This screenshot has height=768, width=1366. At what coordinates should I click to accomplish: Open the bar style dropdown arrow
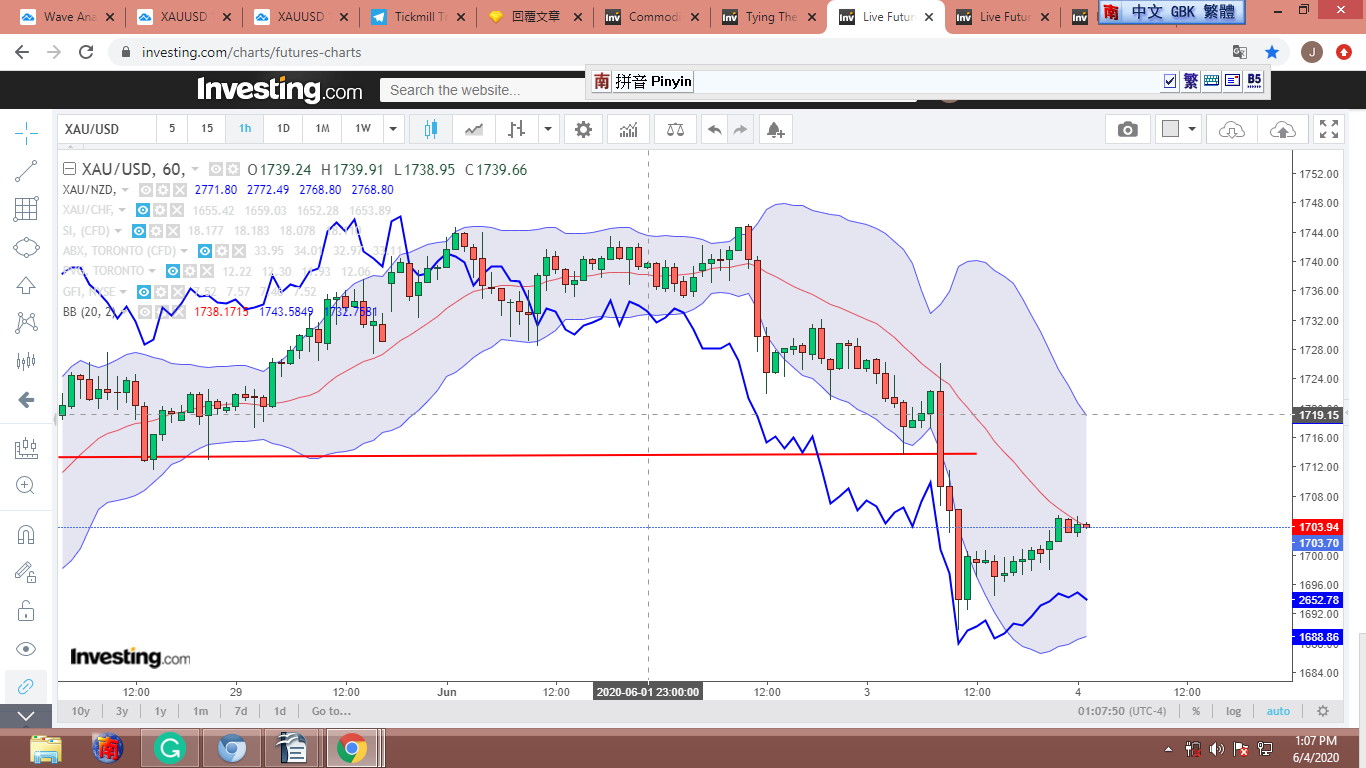[x=548, y=129]
